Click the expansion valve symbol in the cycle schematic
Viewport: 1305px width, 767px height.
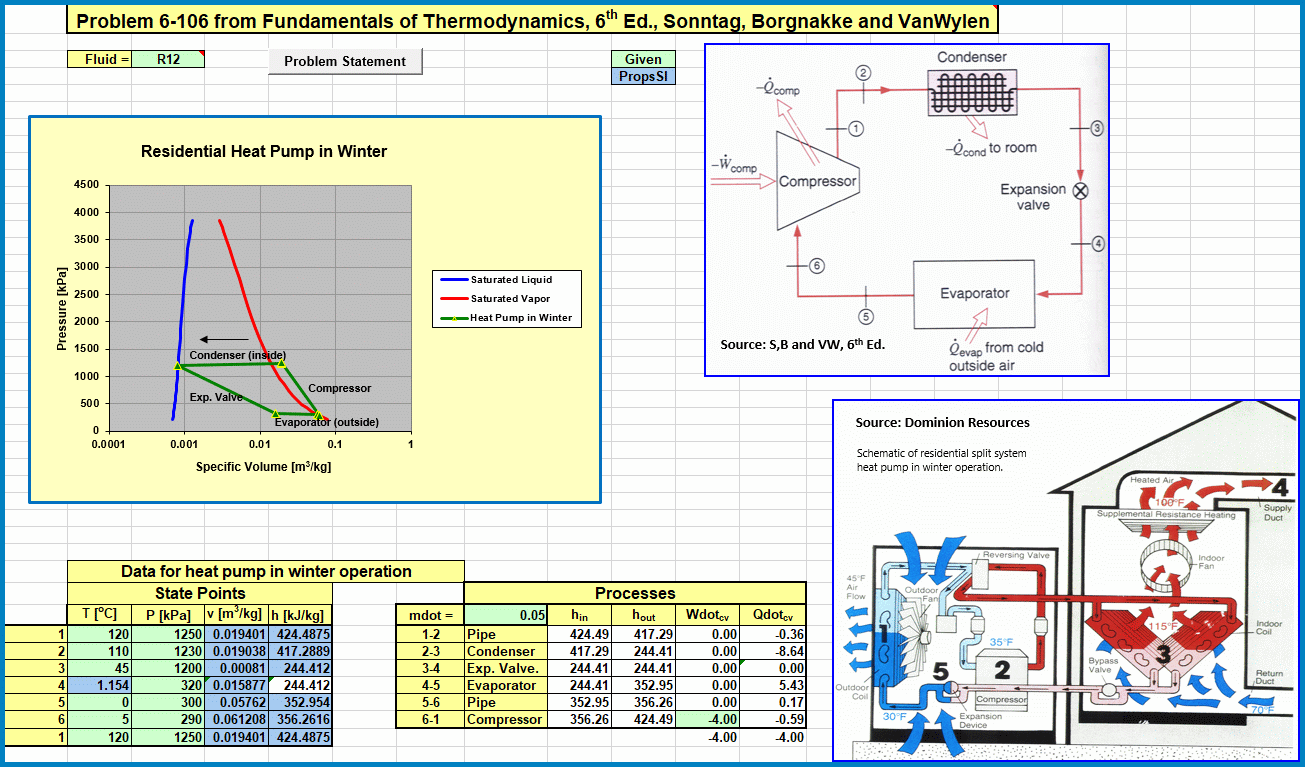coord(1080,190)
